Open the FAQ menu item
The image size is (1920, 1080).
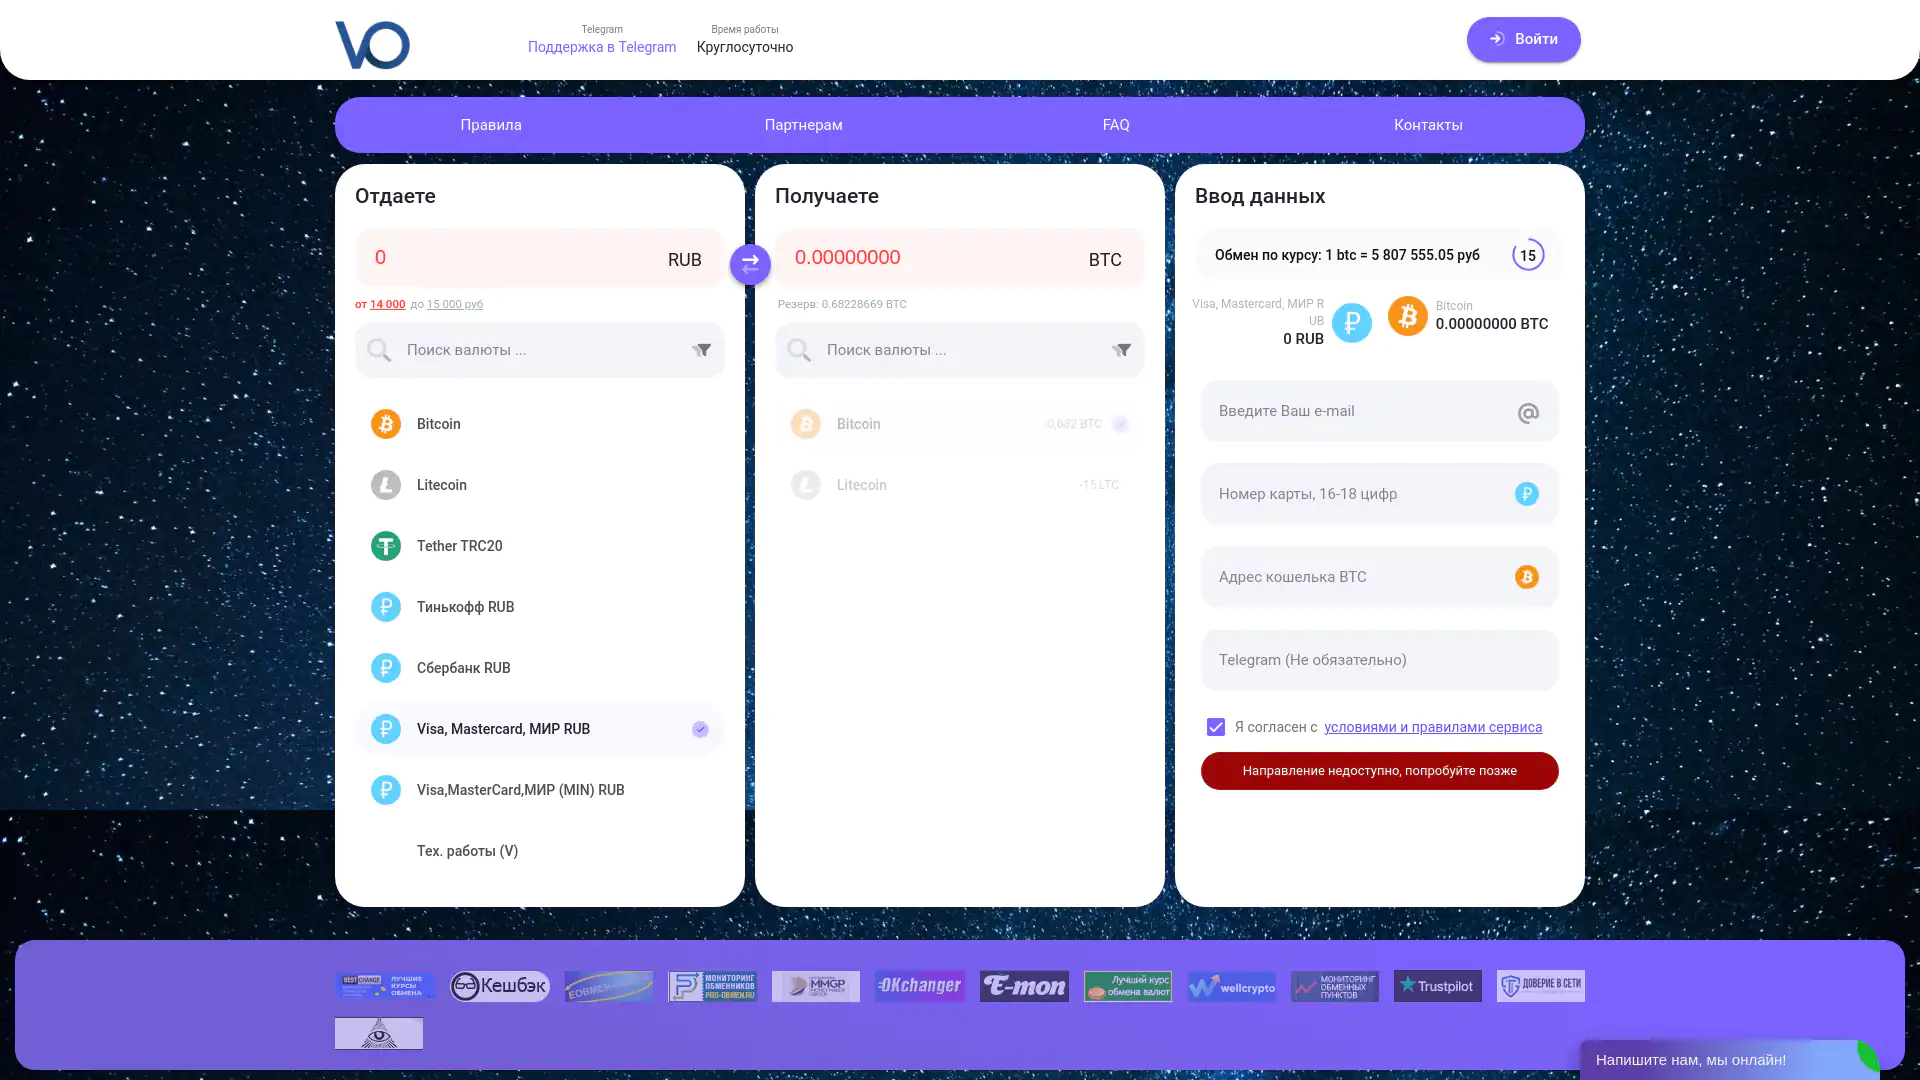(x=1115, y=125)
